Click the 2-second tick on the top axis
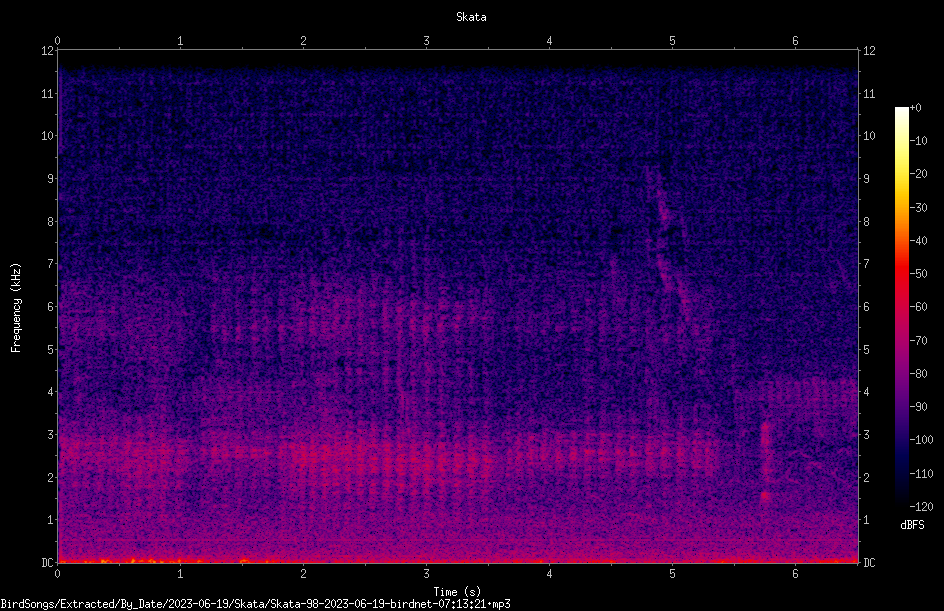This screenshot has height=611, width=944. (303, 41)
